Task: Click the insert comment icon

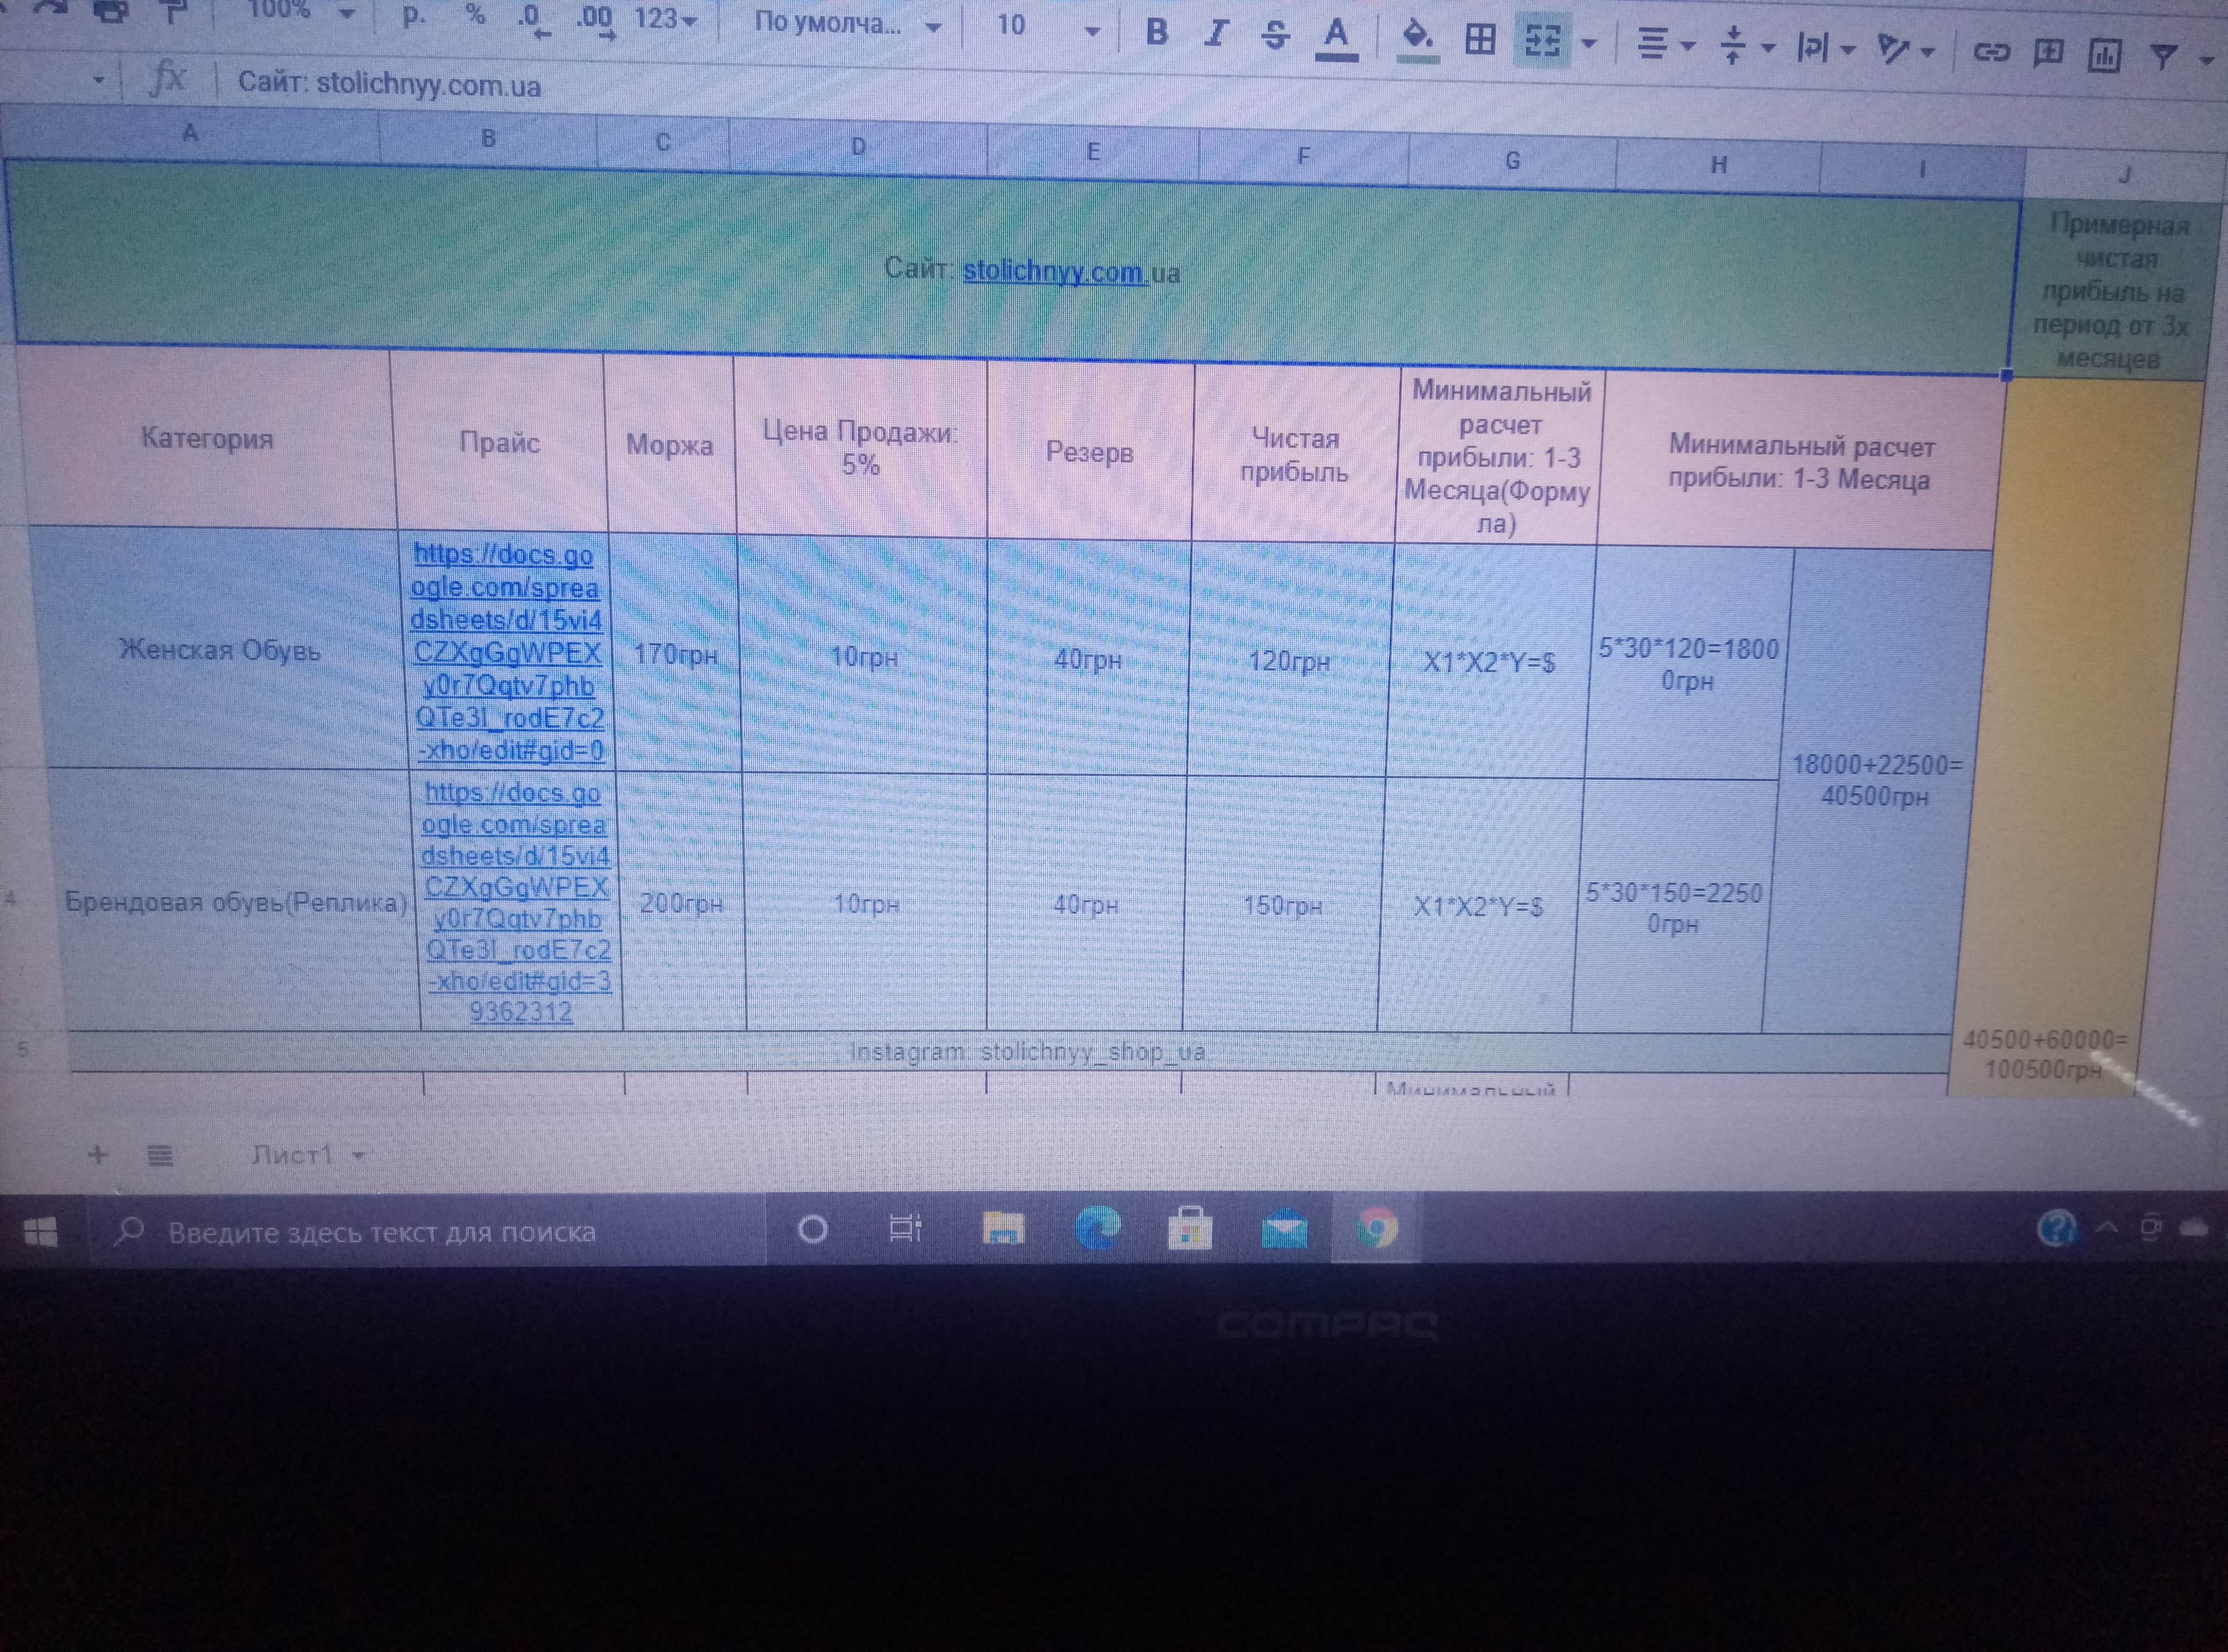Action: 2048,53
